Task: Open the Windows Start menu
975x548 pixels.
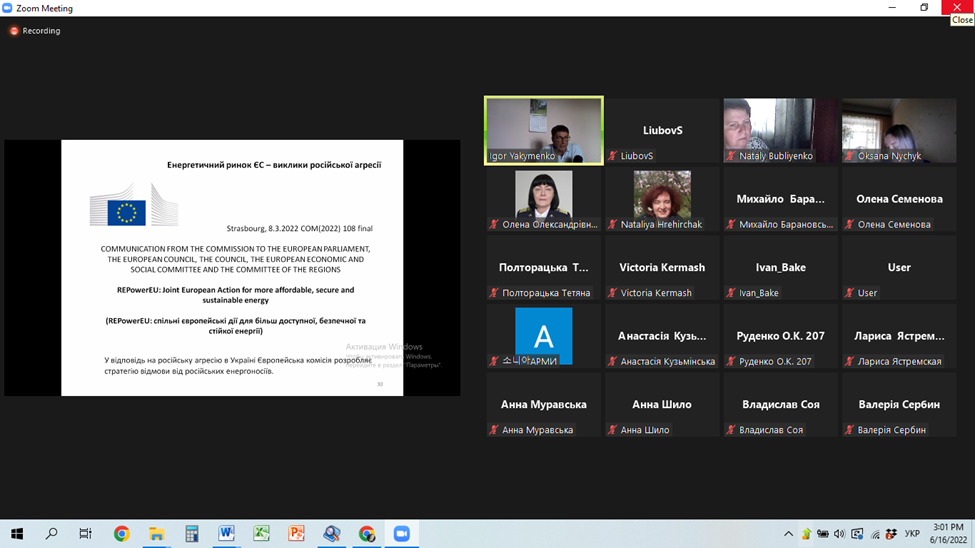Action: 16,534
